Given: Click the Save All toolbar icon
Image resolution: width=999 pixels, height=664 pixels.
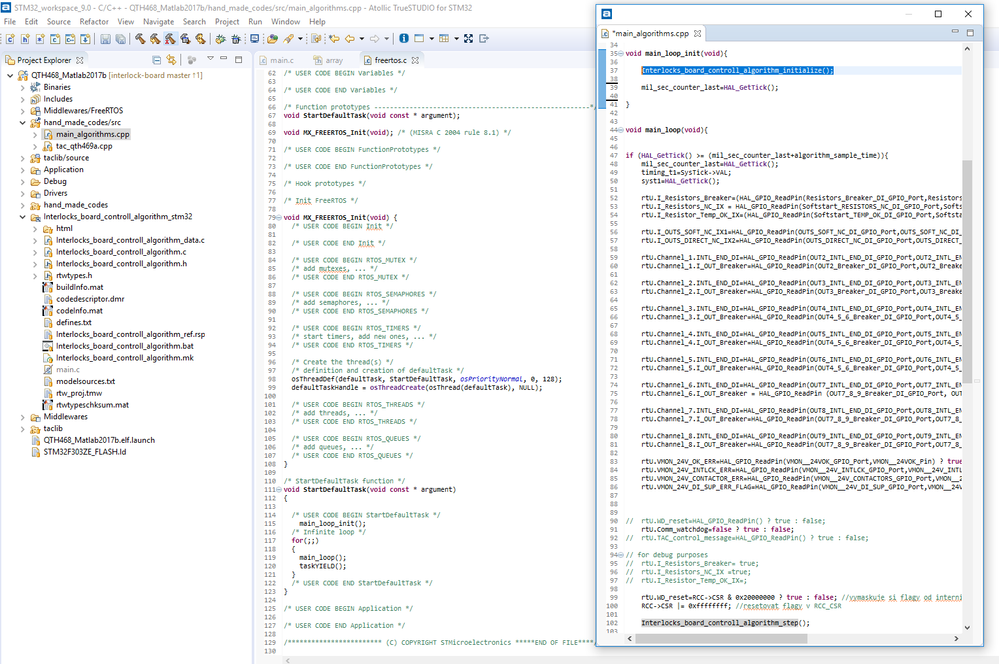Looking at the screenshot, I should tap(120, 39).
